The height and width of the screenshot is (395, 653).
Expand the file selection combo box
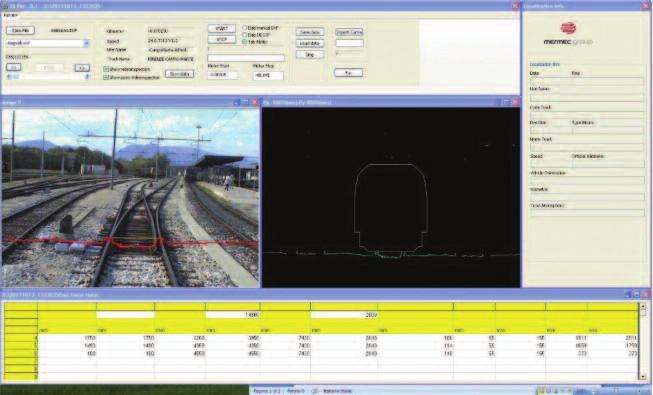click(x=86, y=43)
